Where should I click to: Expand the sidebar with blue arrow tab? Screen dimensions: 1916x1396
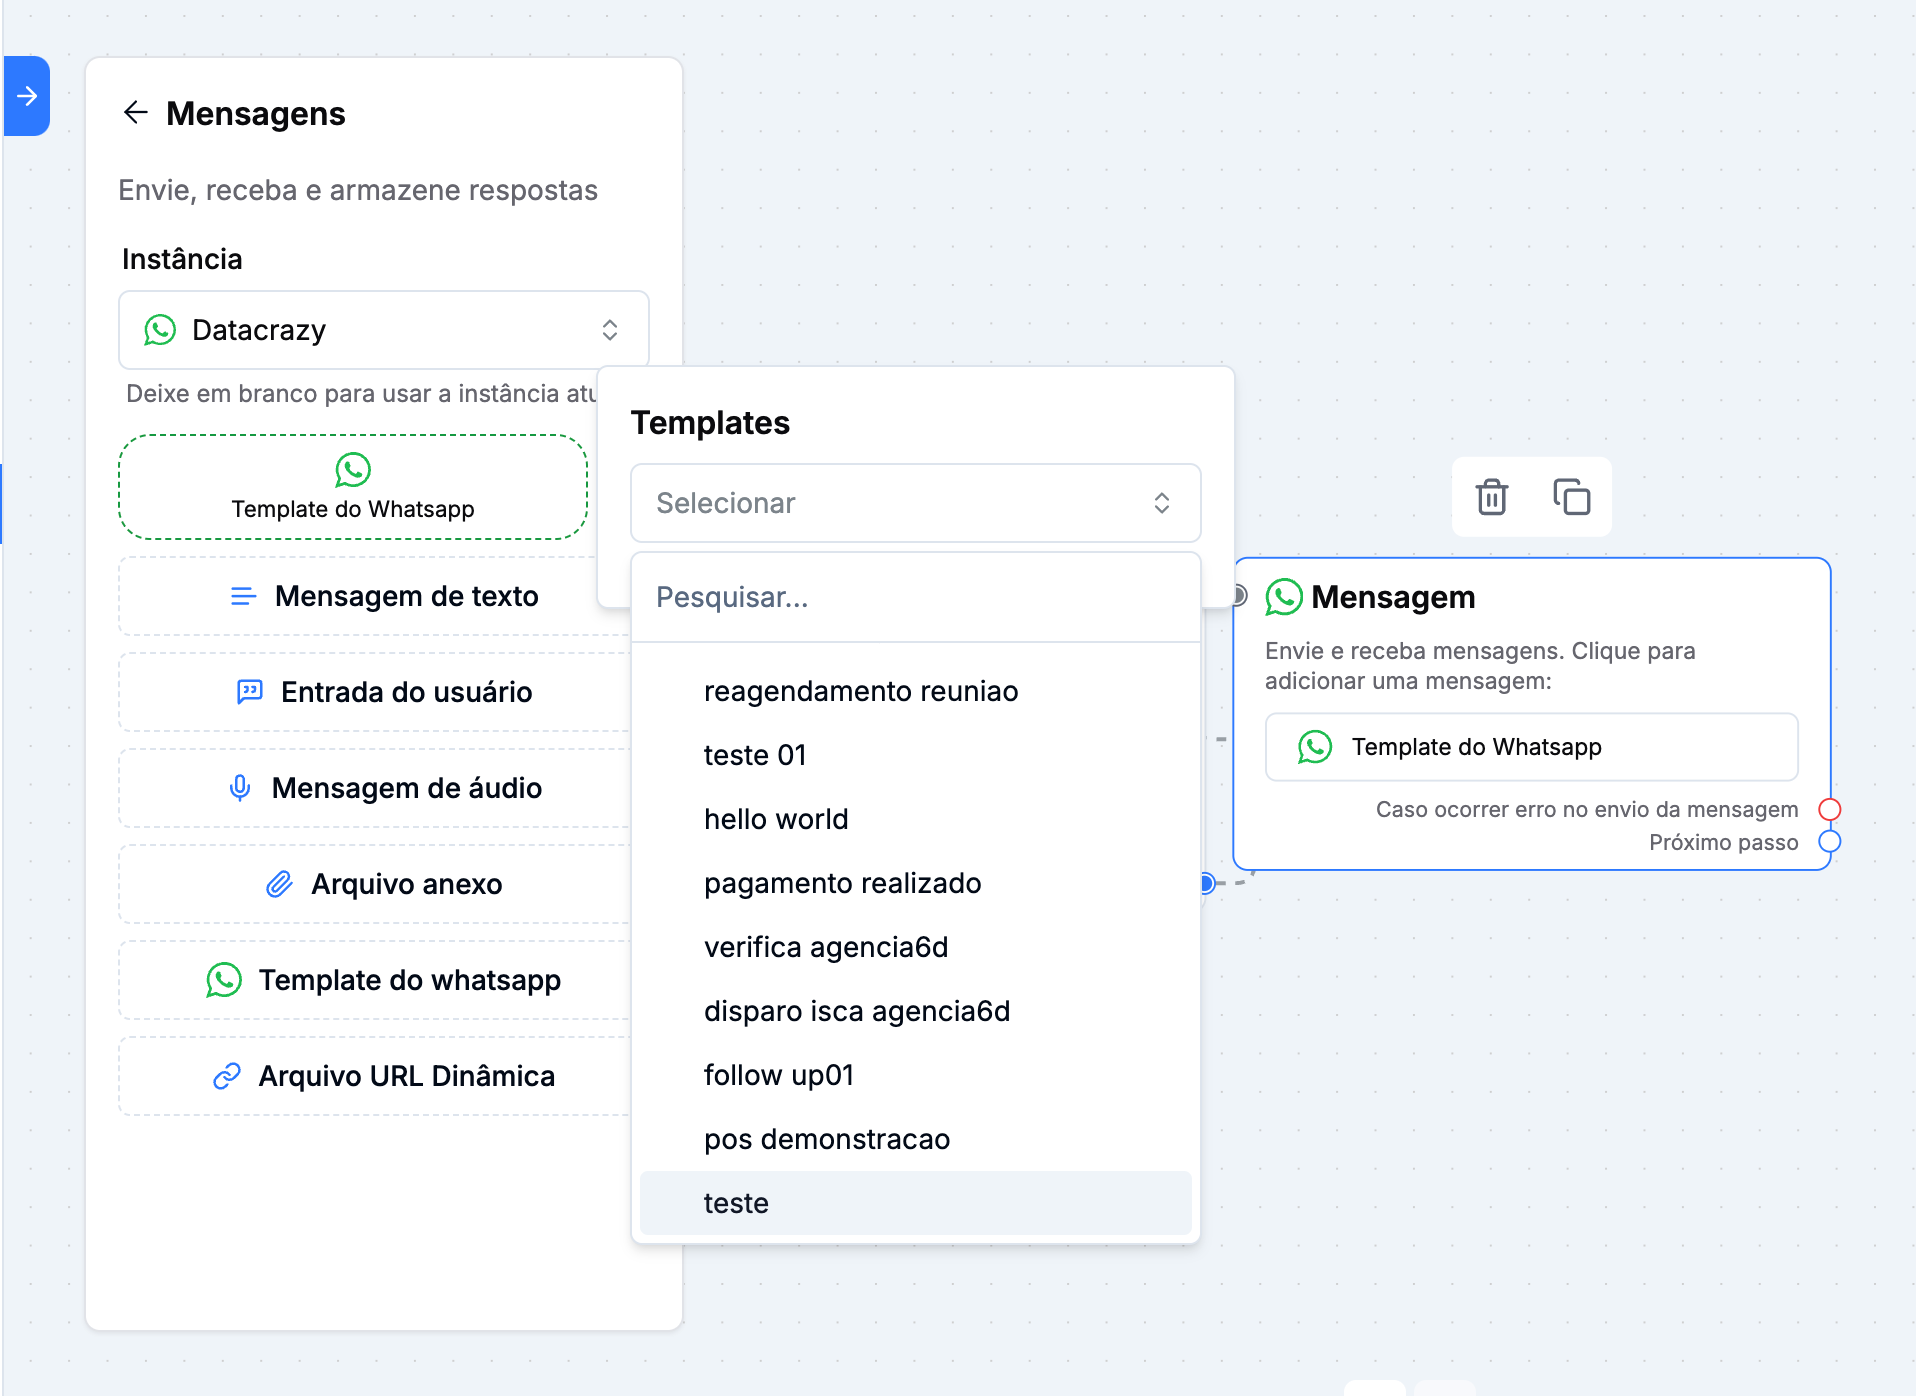[27, 96]
